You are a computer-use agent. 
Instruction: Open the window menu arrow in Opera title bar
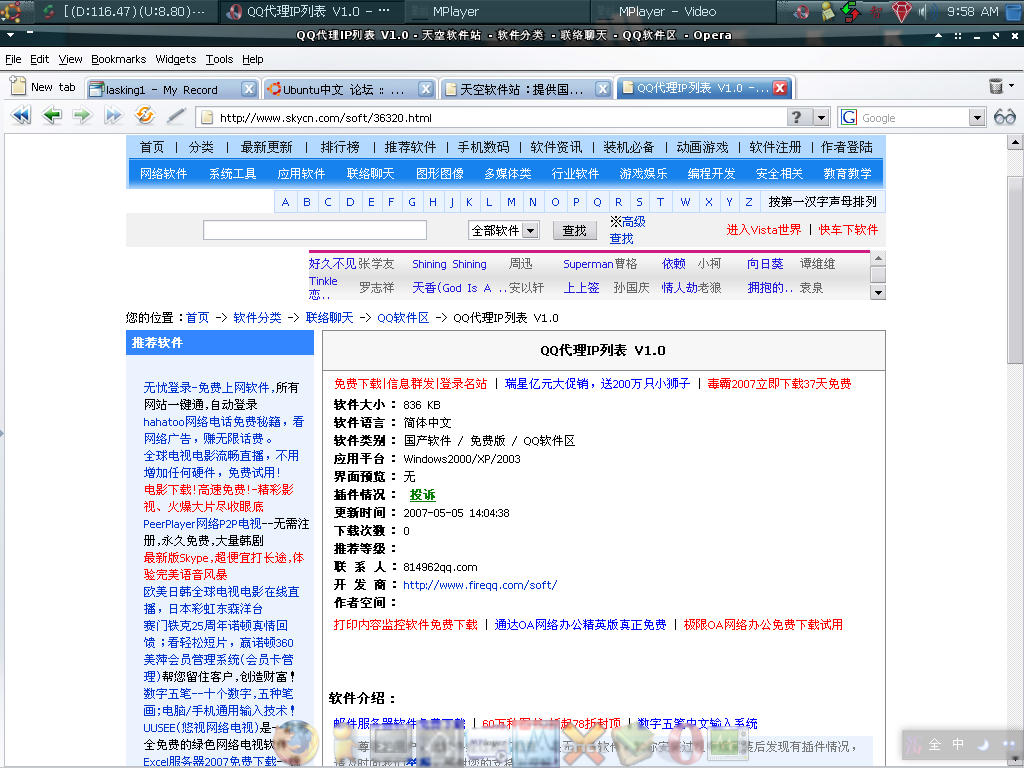click(x=10, y=35)
